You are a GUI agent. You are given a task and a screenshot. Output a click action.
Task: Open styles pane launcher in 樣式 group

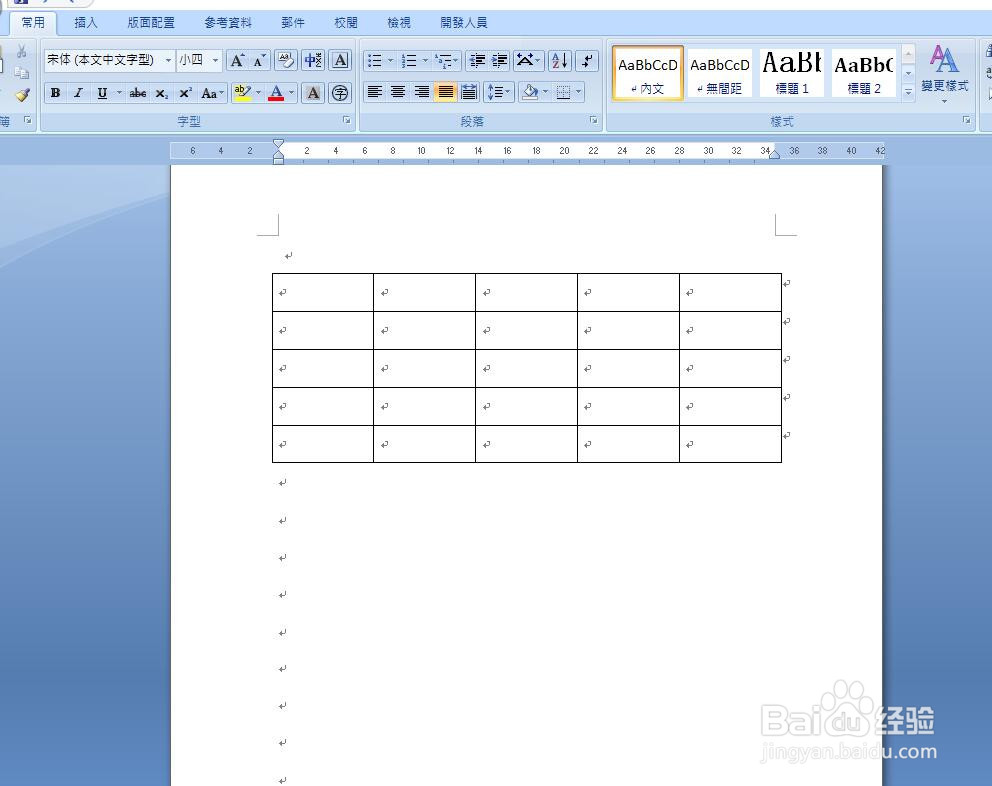point(967,120)
